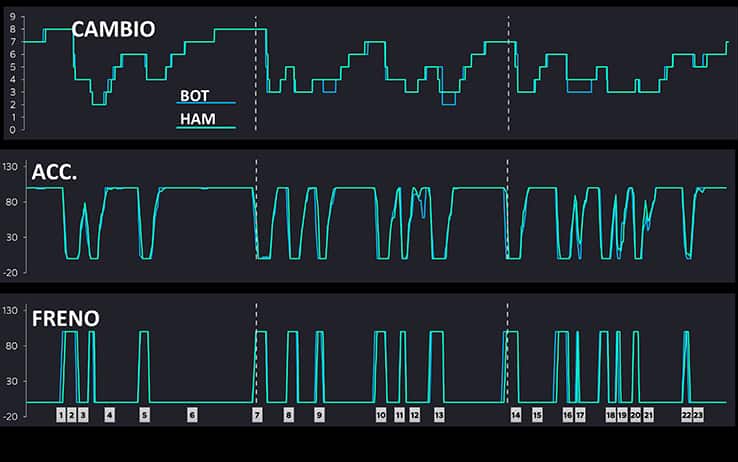Screen dimensions: 738x462
Task: Jump to corner marker 5
Action: [144, 414]
